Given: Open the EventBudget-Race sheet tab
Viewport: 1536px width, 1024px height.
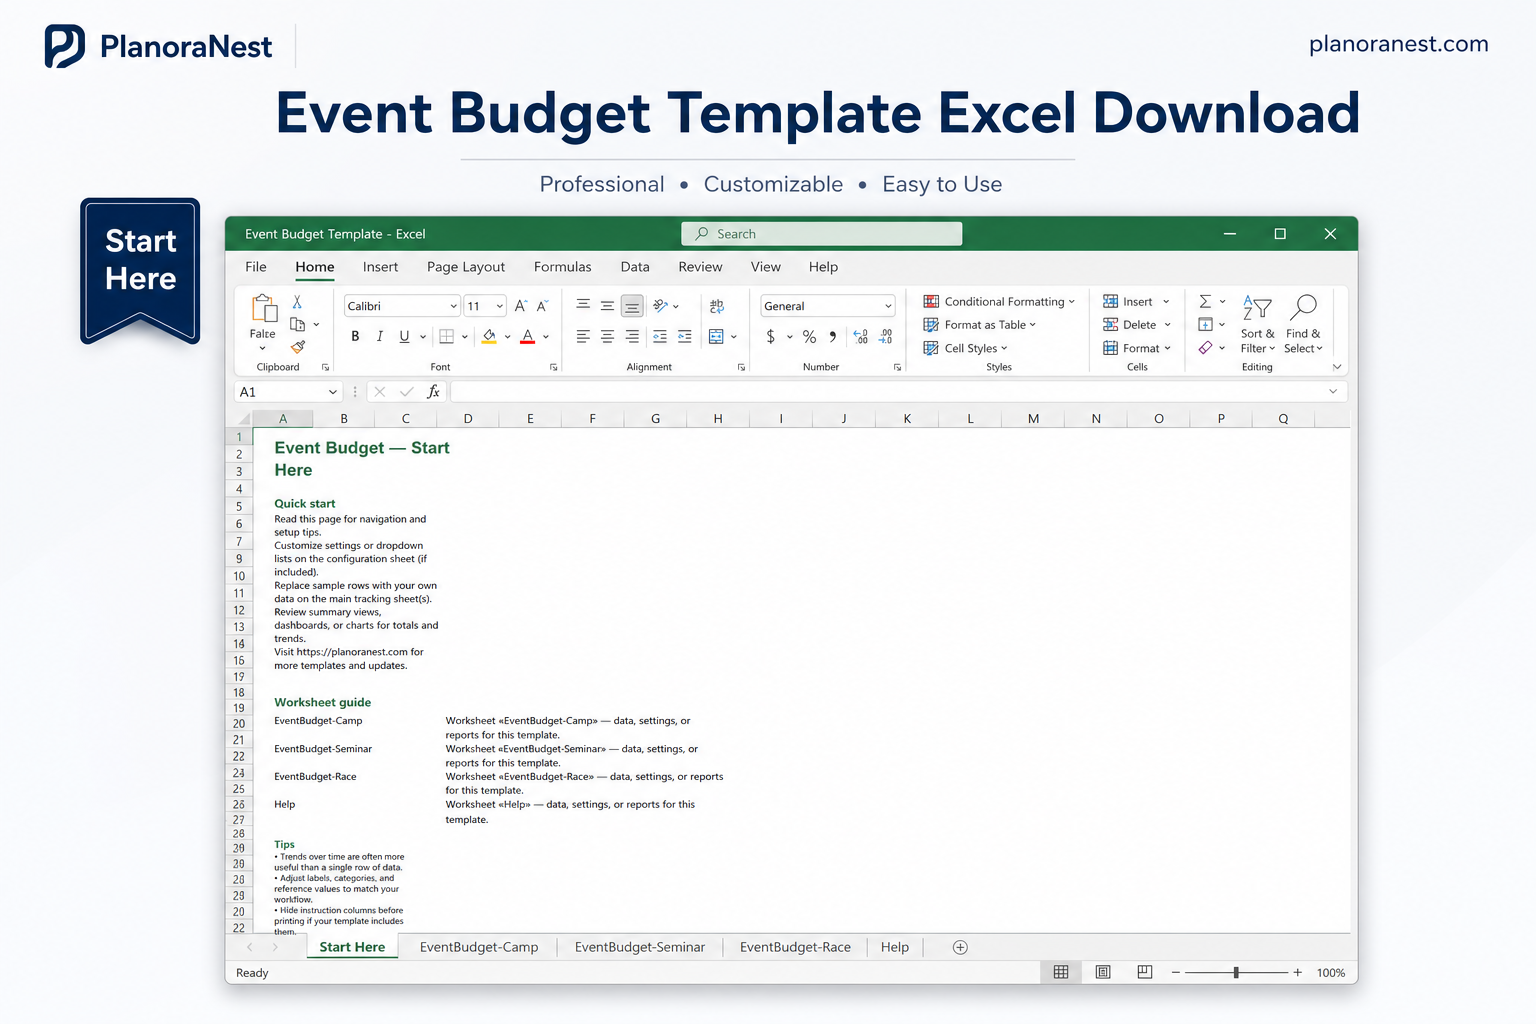Looking at the screenshot, I should tap(795, 947).
